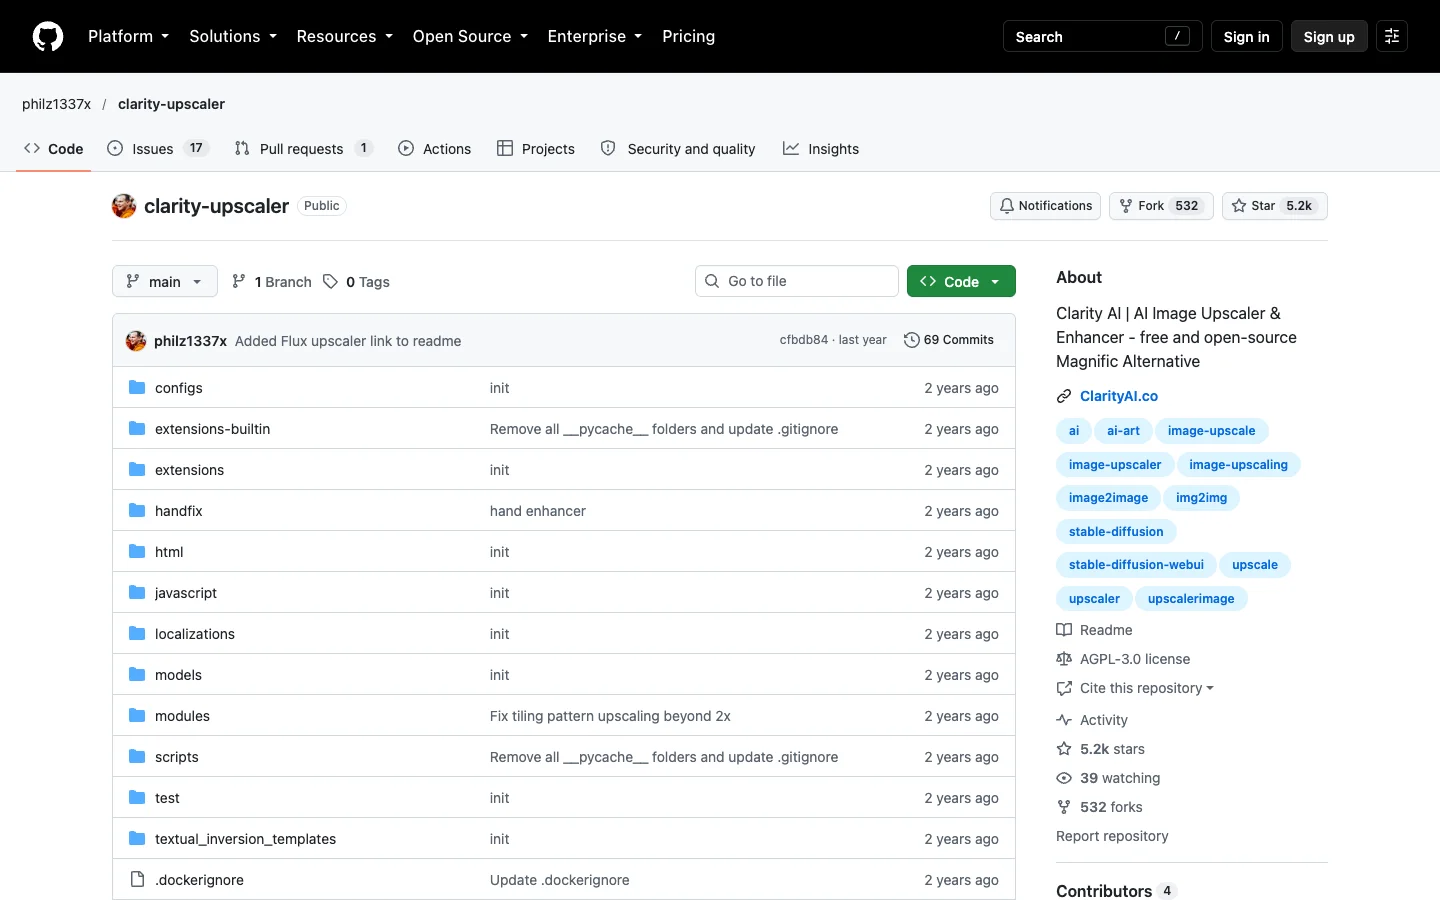Open the Notifications button
Image resolution: width=1440 pixels, height=900 pixels.
tap(1046, 206)
